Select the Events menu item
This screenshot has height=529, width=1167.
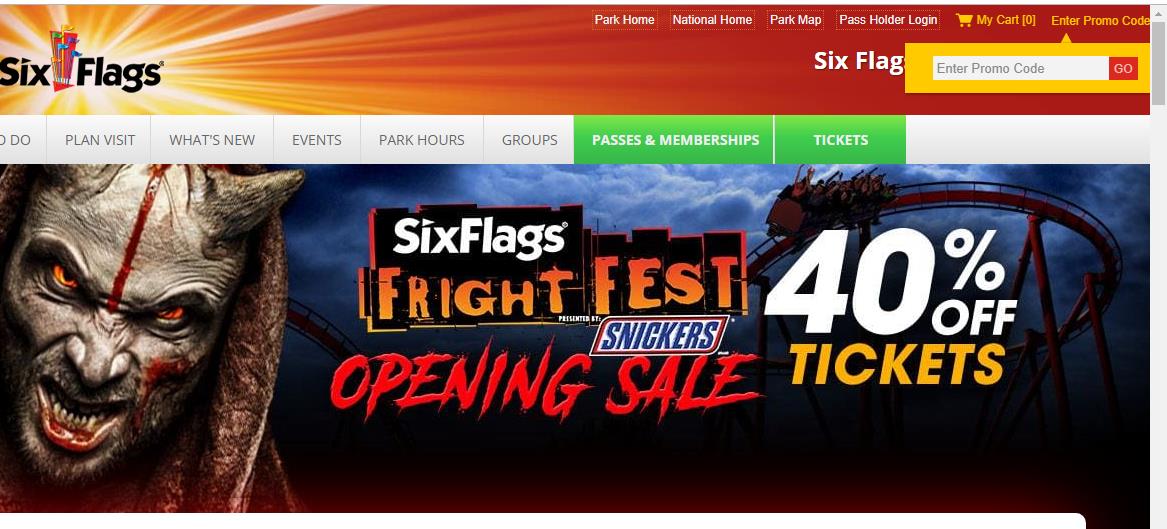(x=317, y=140)
